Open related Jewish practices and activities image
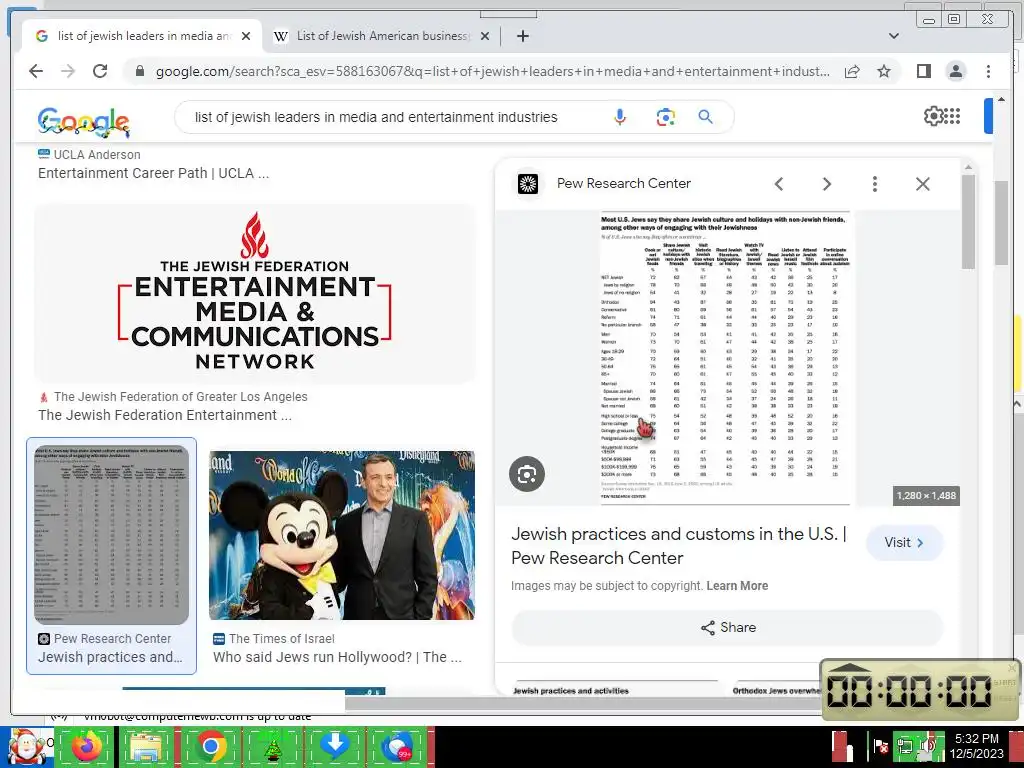 pyautogui.click(x=614, y=686)
